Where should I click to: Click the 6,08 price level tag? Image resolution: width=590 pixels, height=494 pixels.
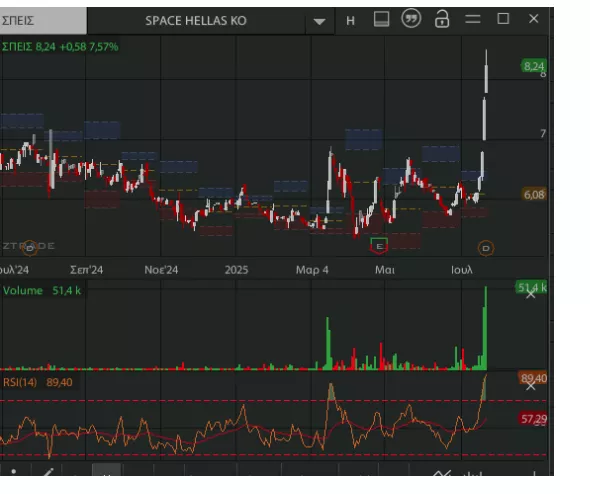tap(534, 195)
